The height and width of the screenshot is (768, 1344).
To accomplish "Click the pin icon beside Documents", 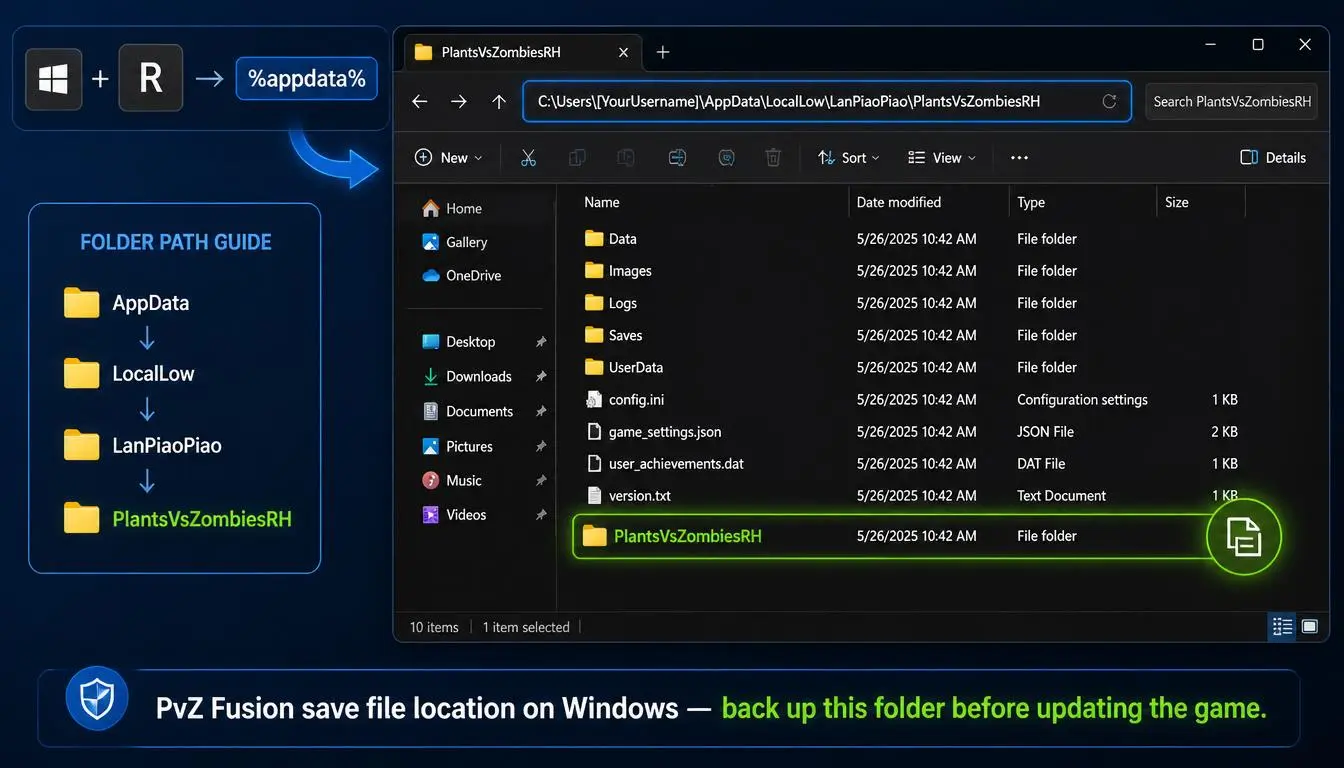I will [x=541, y=411].
